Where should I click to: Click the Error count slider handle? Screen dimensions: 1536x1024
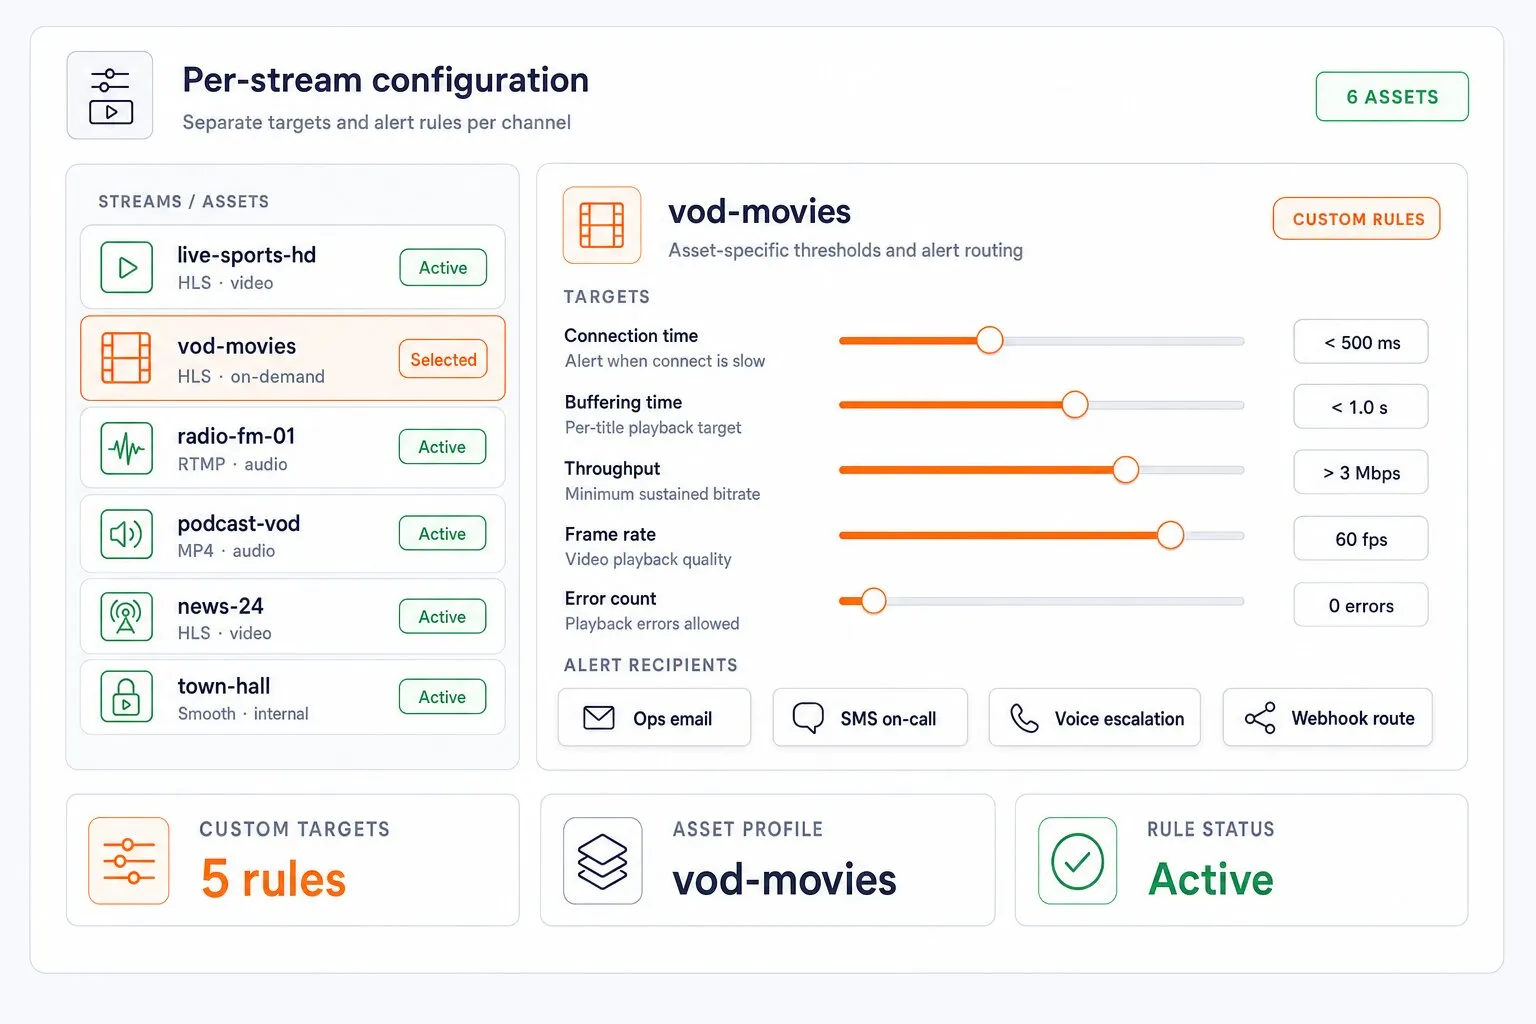[x=873, y=601]
